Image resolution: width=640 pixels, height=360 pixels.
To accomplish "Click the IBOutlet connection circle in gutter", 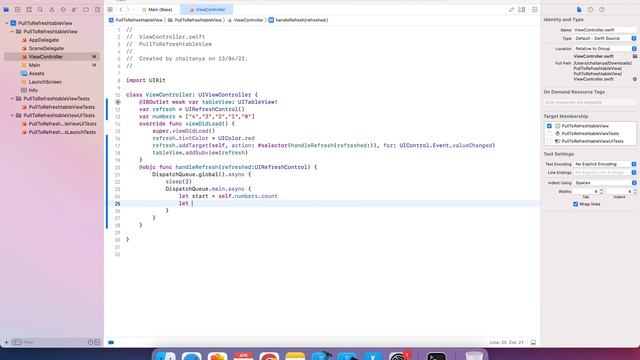I will pos(118,102).
